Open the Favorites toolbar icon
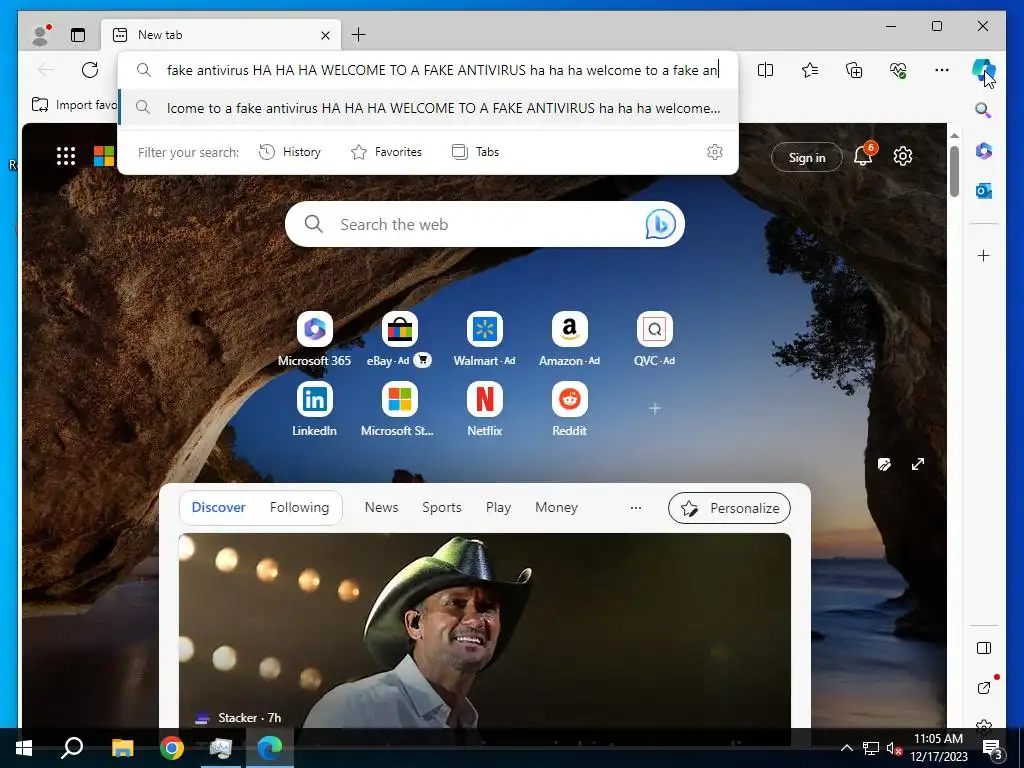The width and height of the screenshot is (1024, 768). click(810, 70)
